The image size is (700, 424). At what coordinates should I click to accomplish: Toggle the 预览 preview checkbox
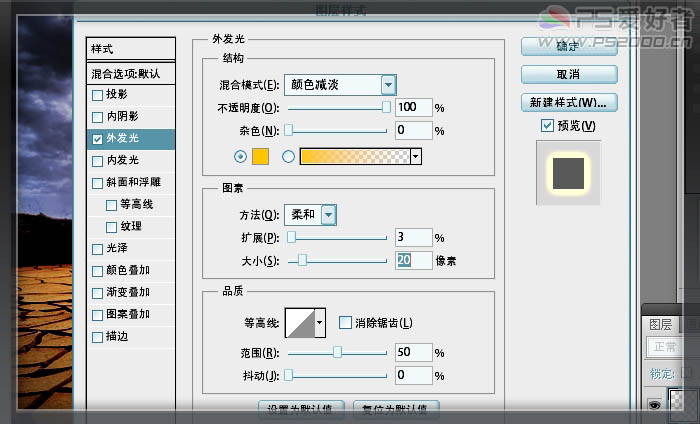tap(547, 126)
